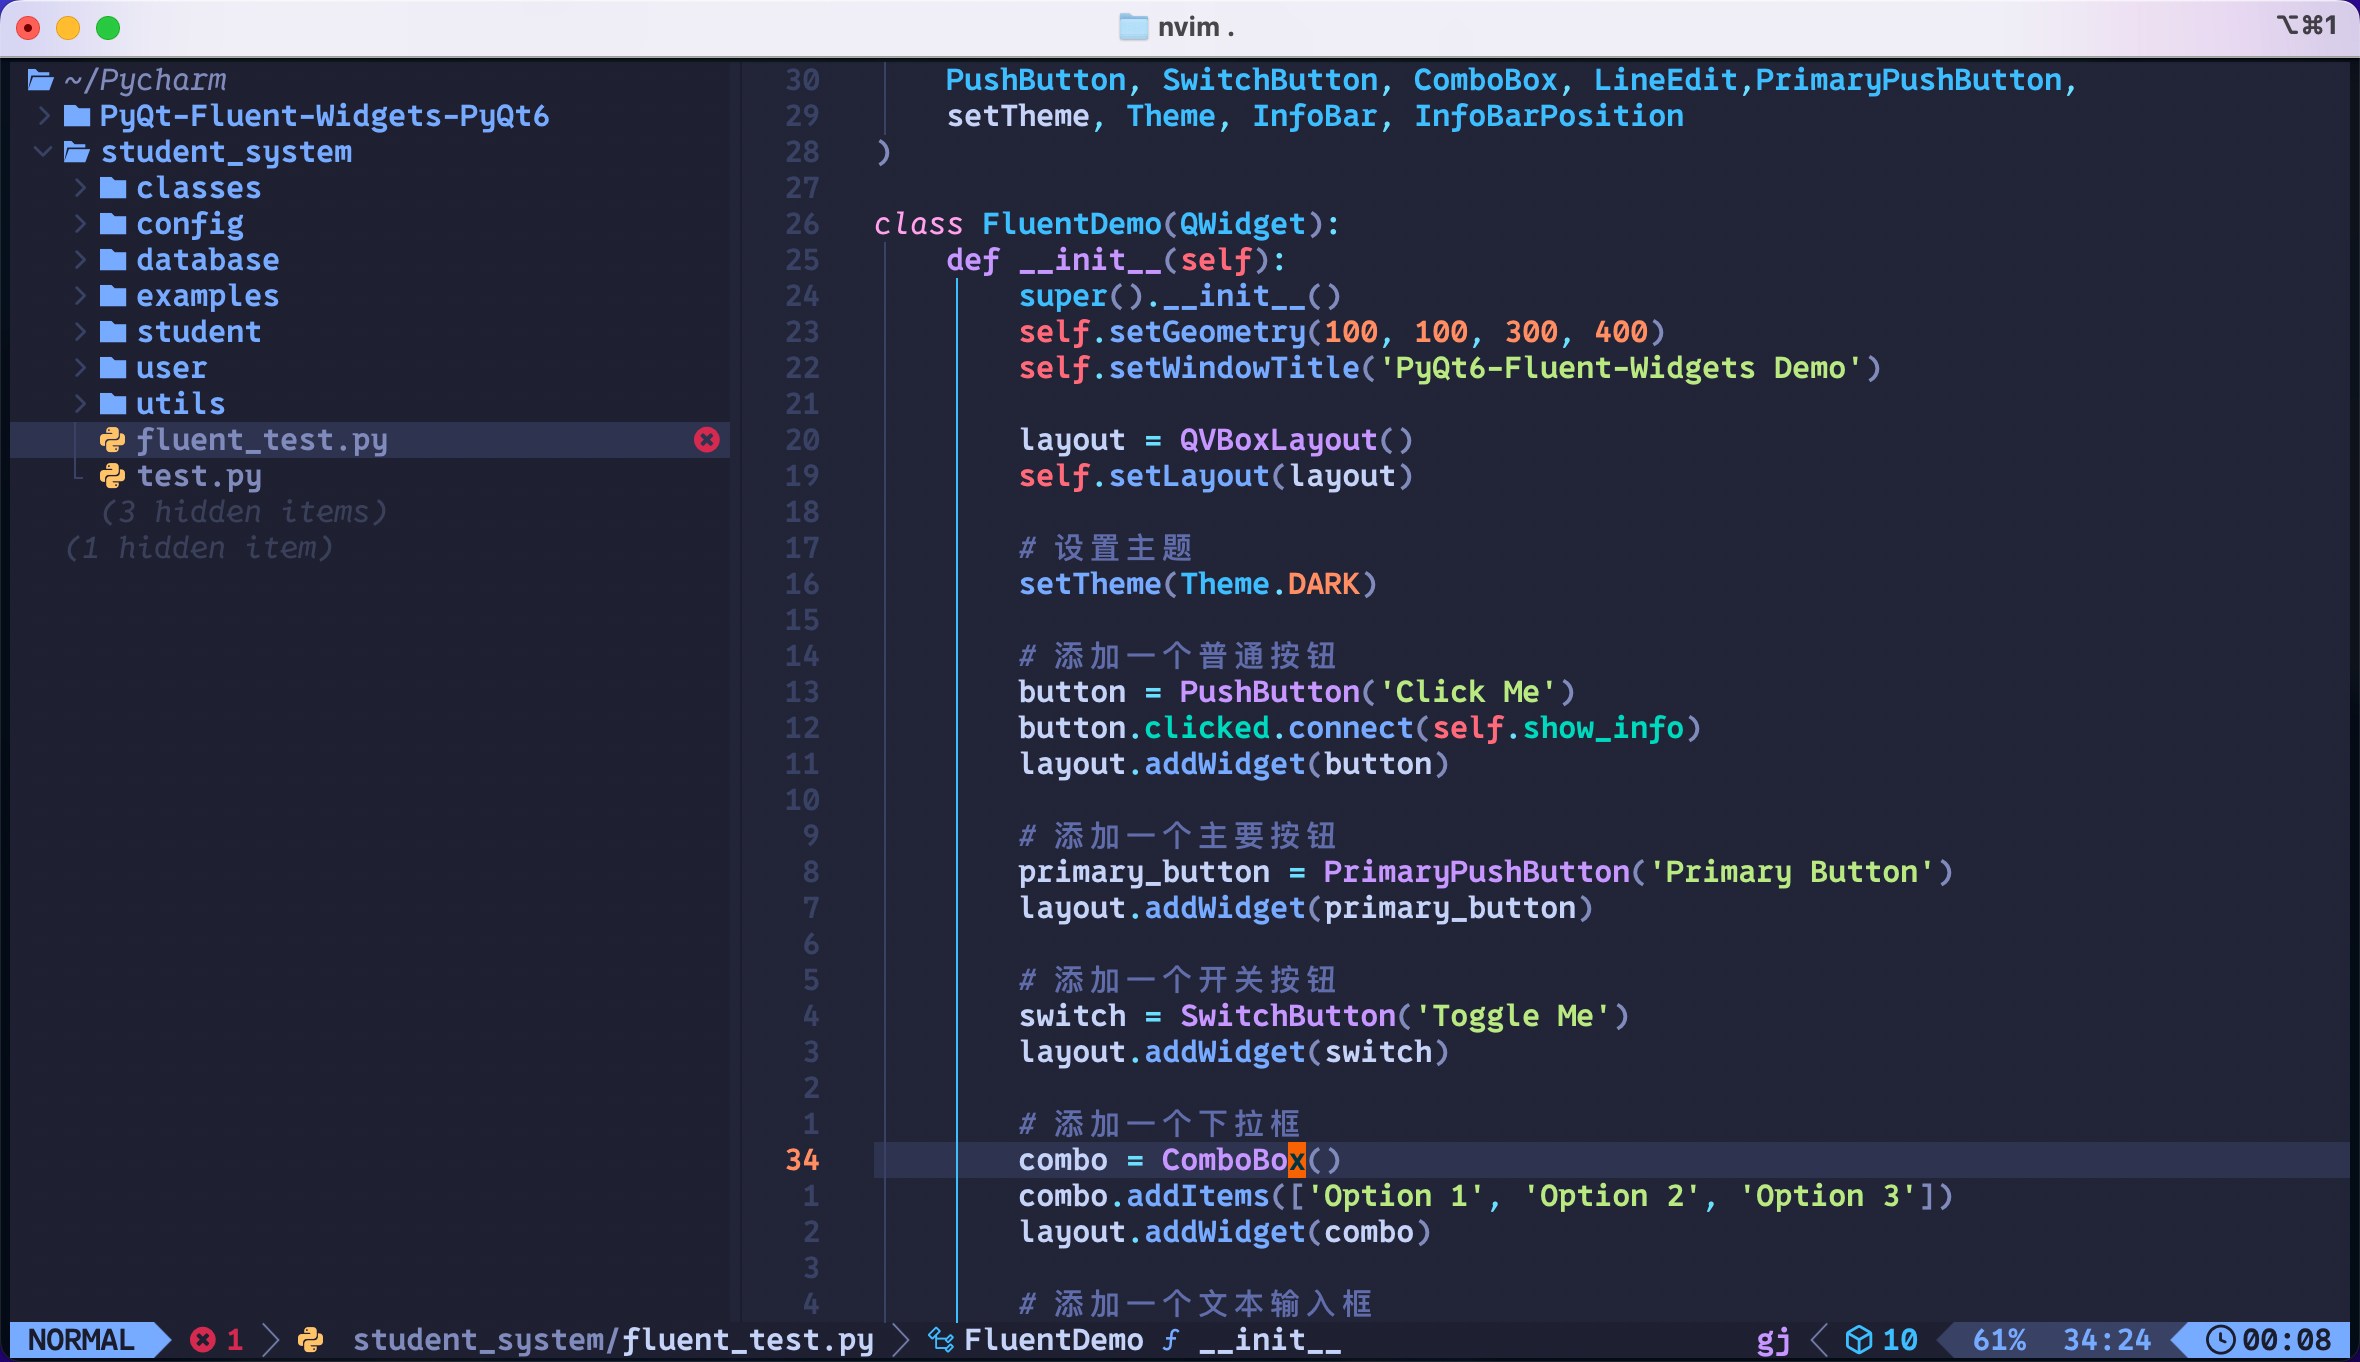This screenshot has height=1362, width=2360.
Task: Click the 61% scroll position indicator
Action: [x=1999, y=1340]
